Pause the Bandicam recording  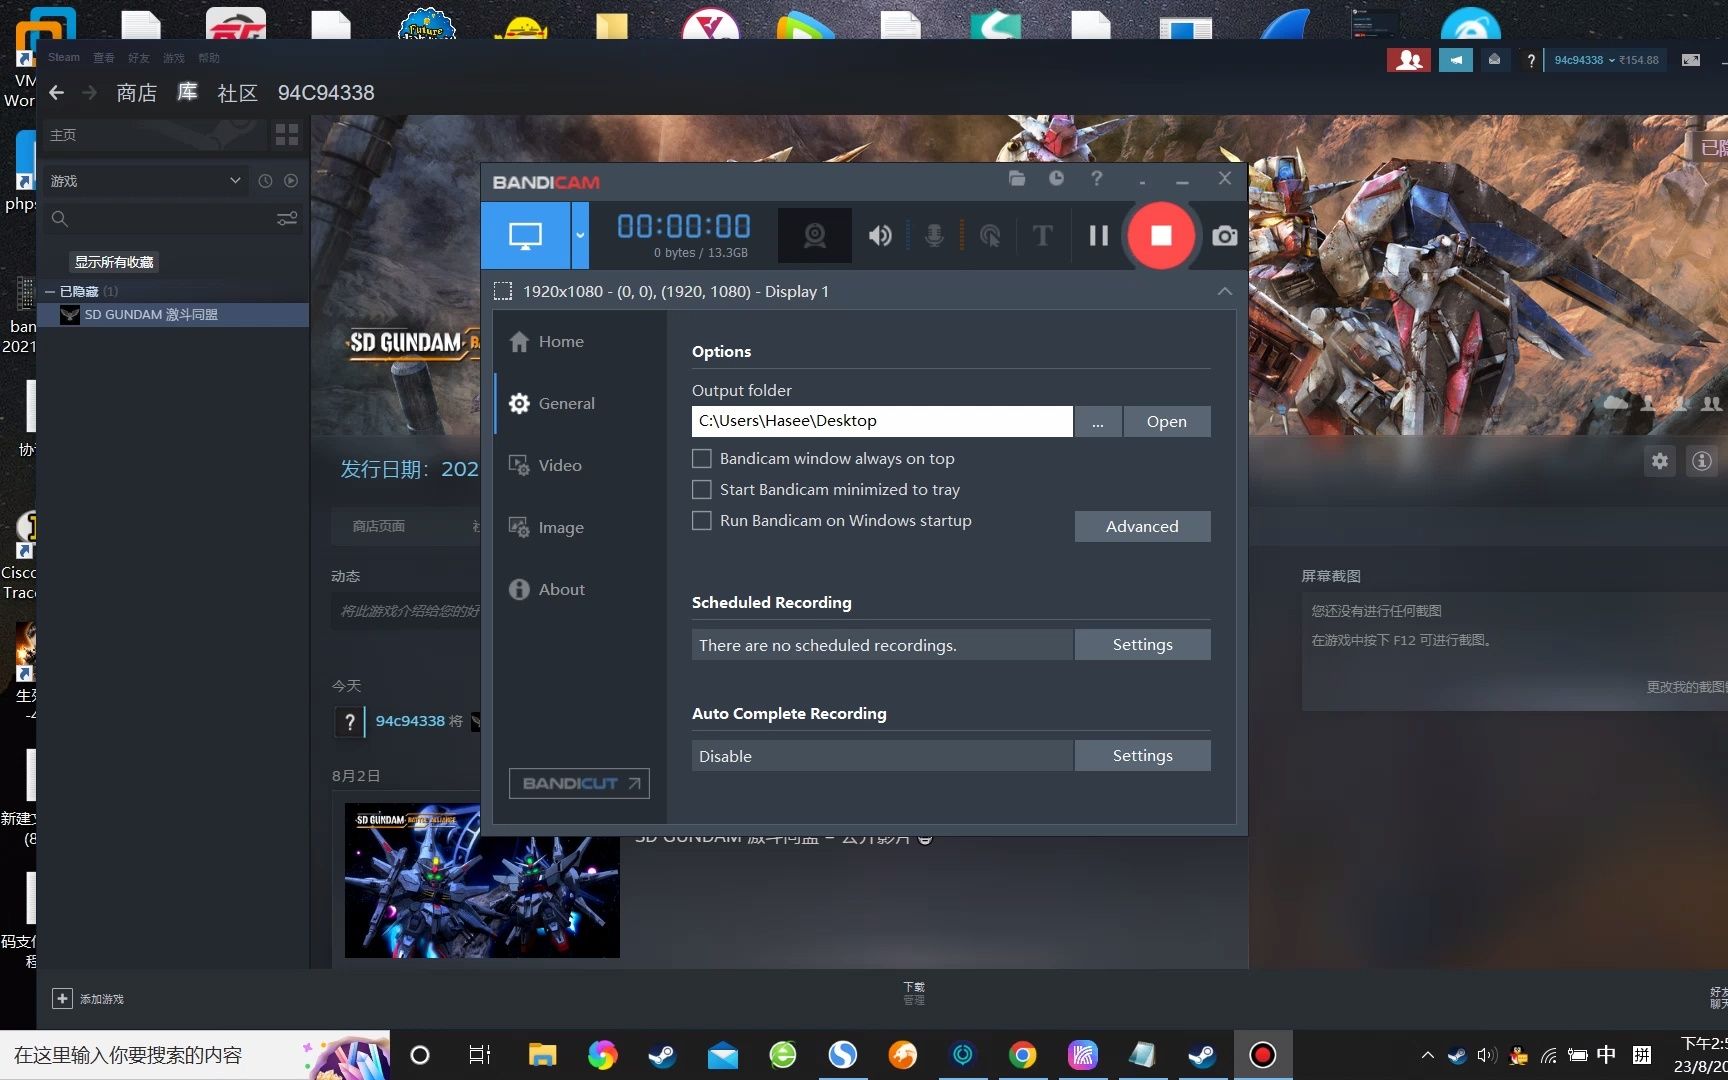1099,236
